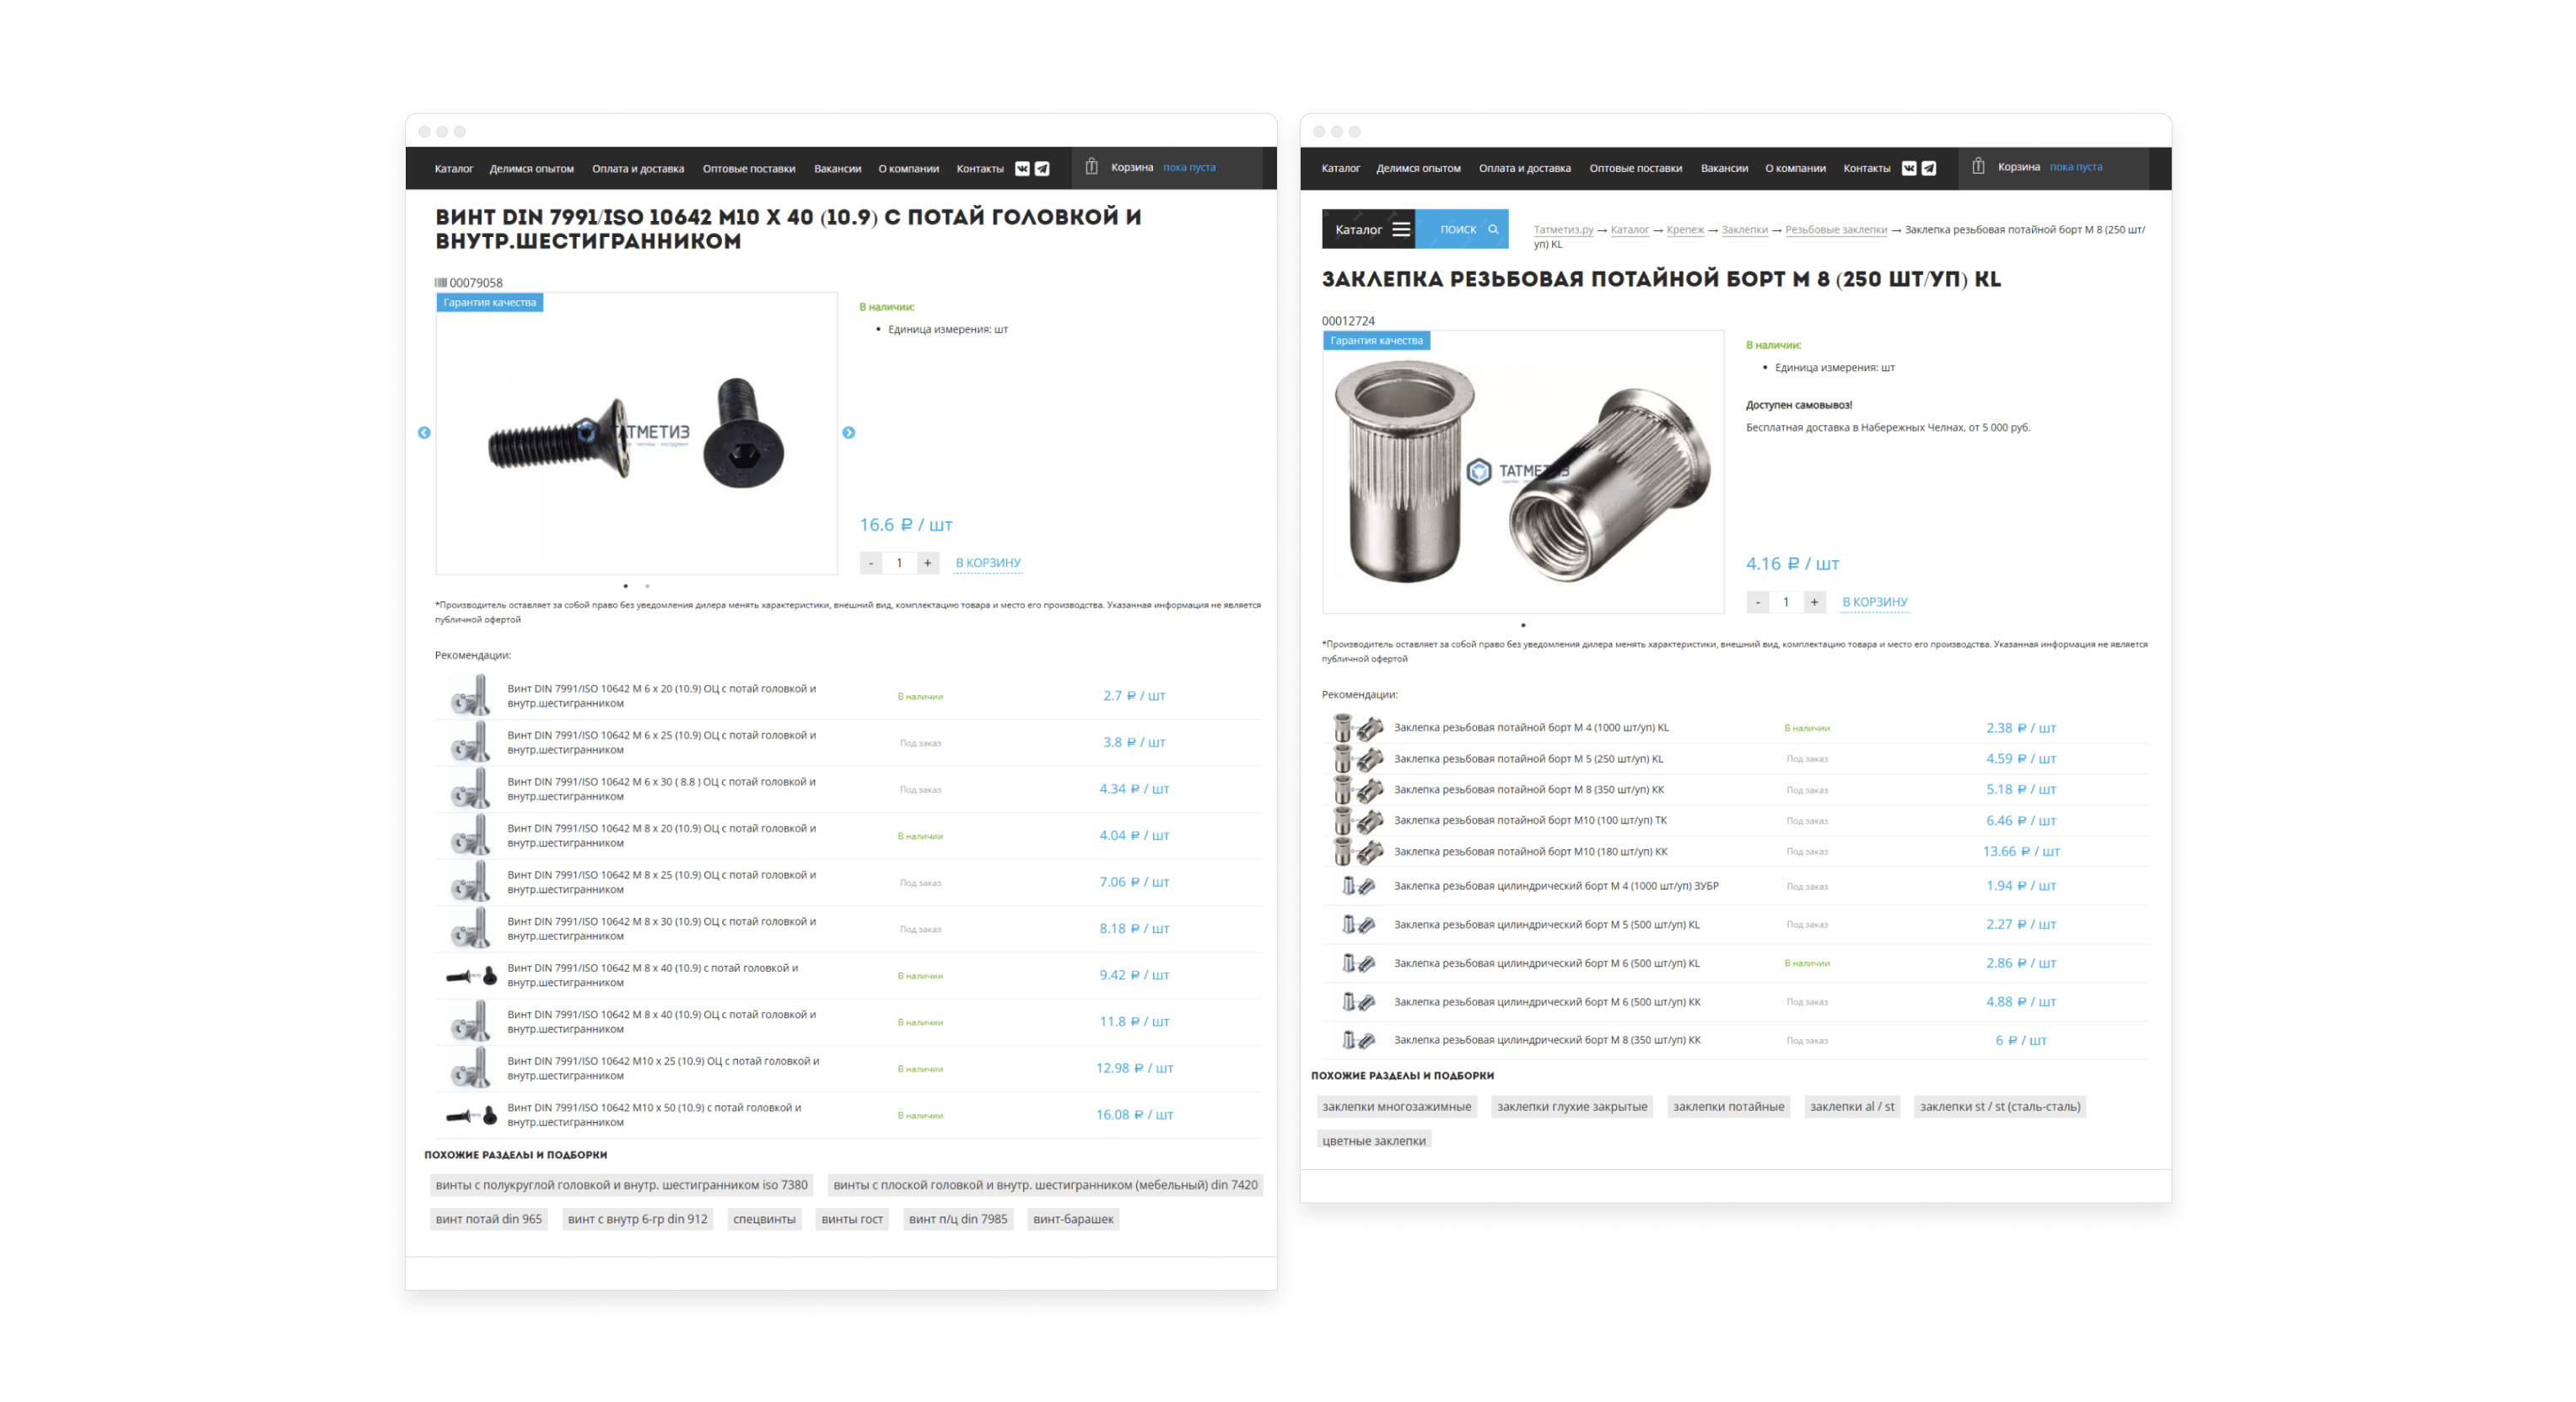Image resolution: width=2576 pixels, height=1402 pixels.
Task: Open cart bag icon in right window
Action: pos(1977,167)
